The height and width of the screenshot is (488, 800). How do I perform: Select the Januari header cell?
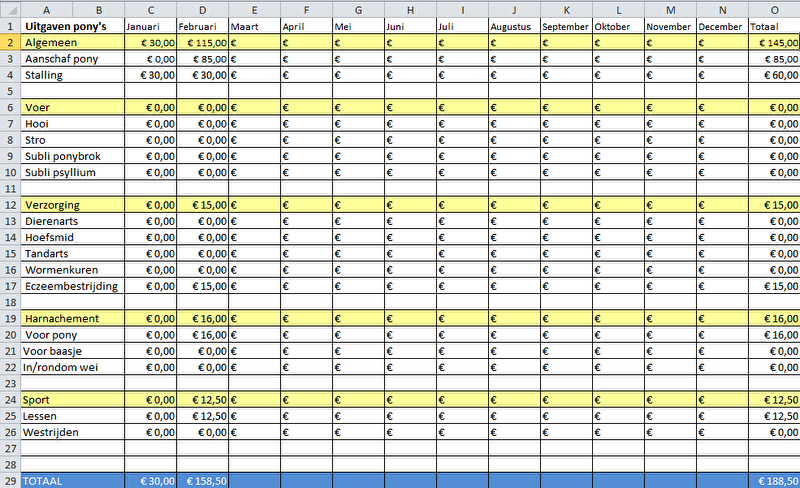coord(151,26)
